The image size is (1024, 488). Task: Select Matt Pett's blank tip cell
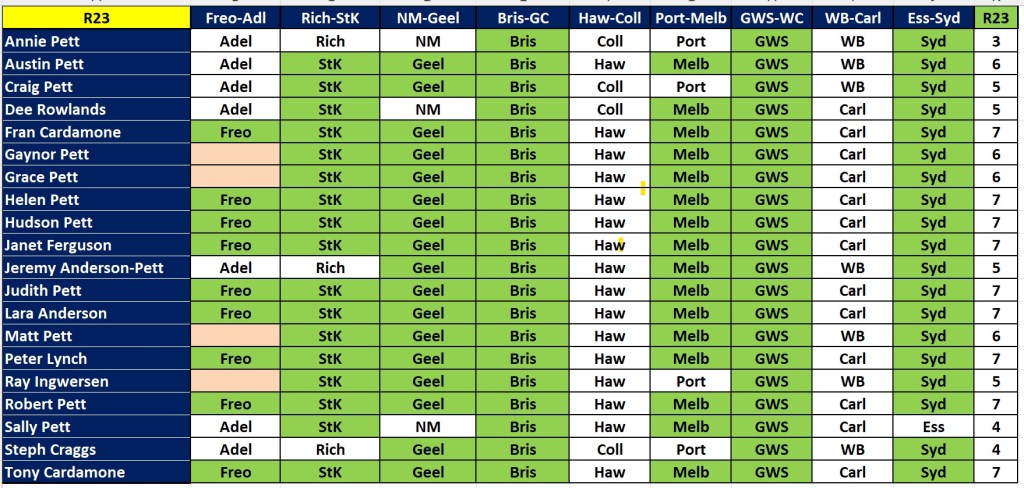235,336
